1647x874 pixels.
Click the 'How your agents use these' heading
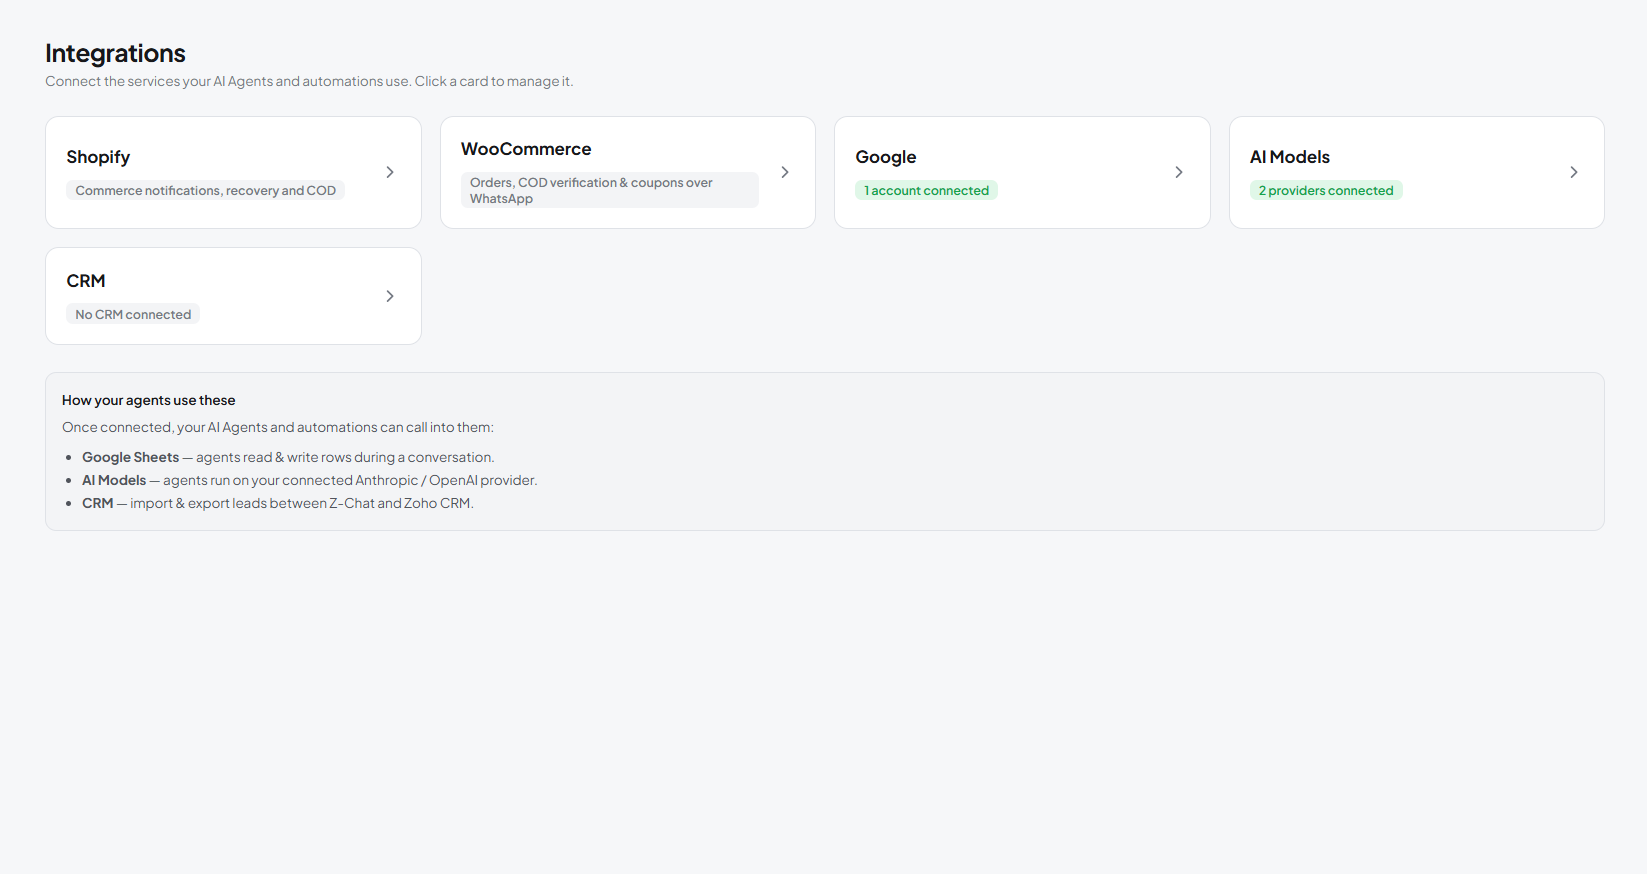(x=149, y=400)
